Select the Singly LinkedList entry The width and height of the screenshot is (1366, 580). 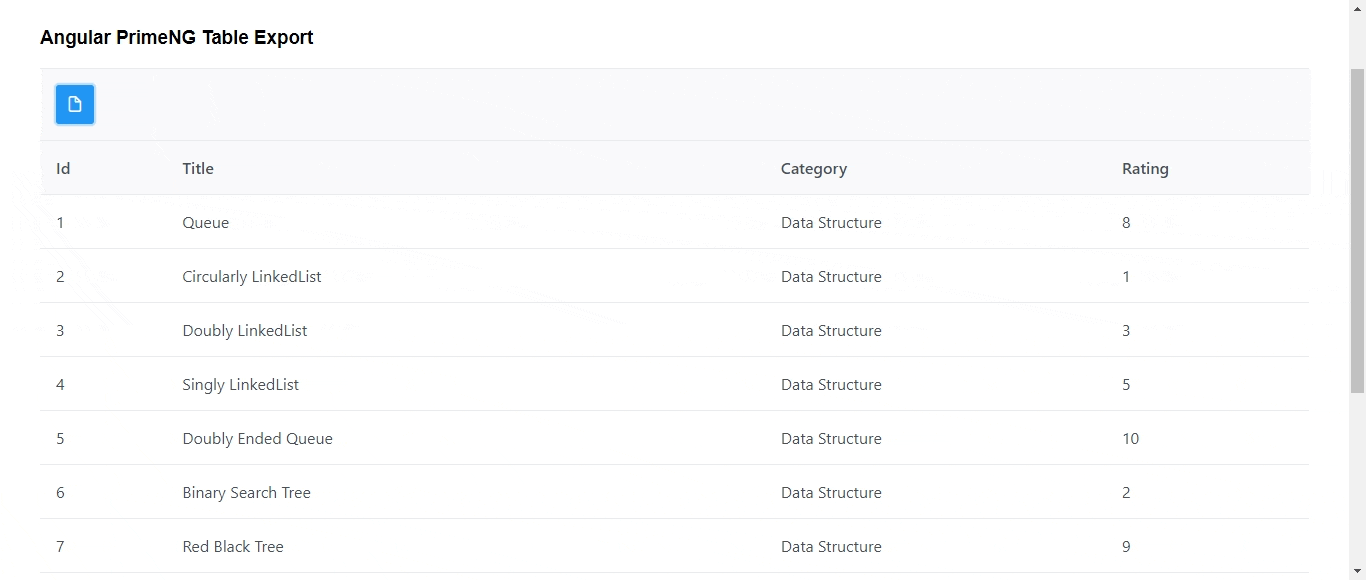[241, 385]
